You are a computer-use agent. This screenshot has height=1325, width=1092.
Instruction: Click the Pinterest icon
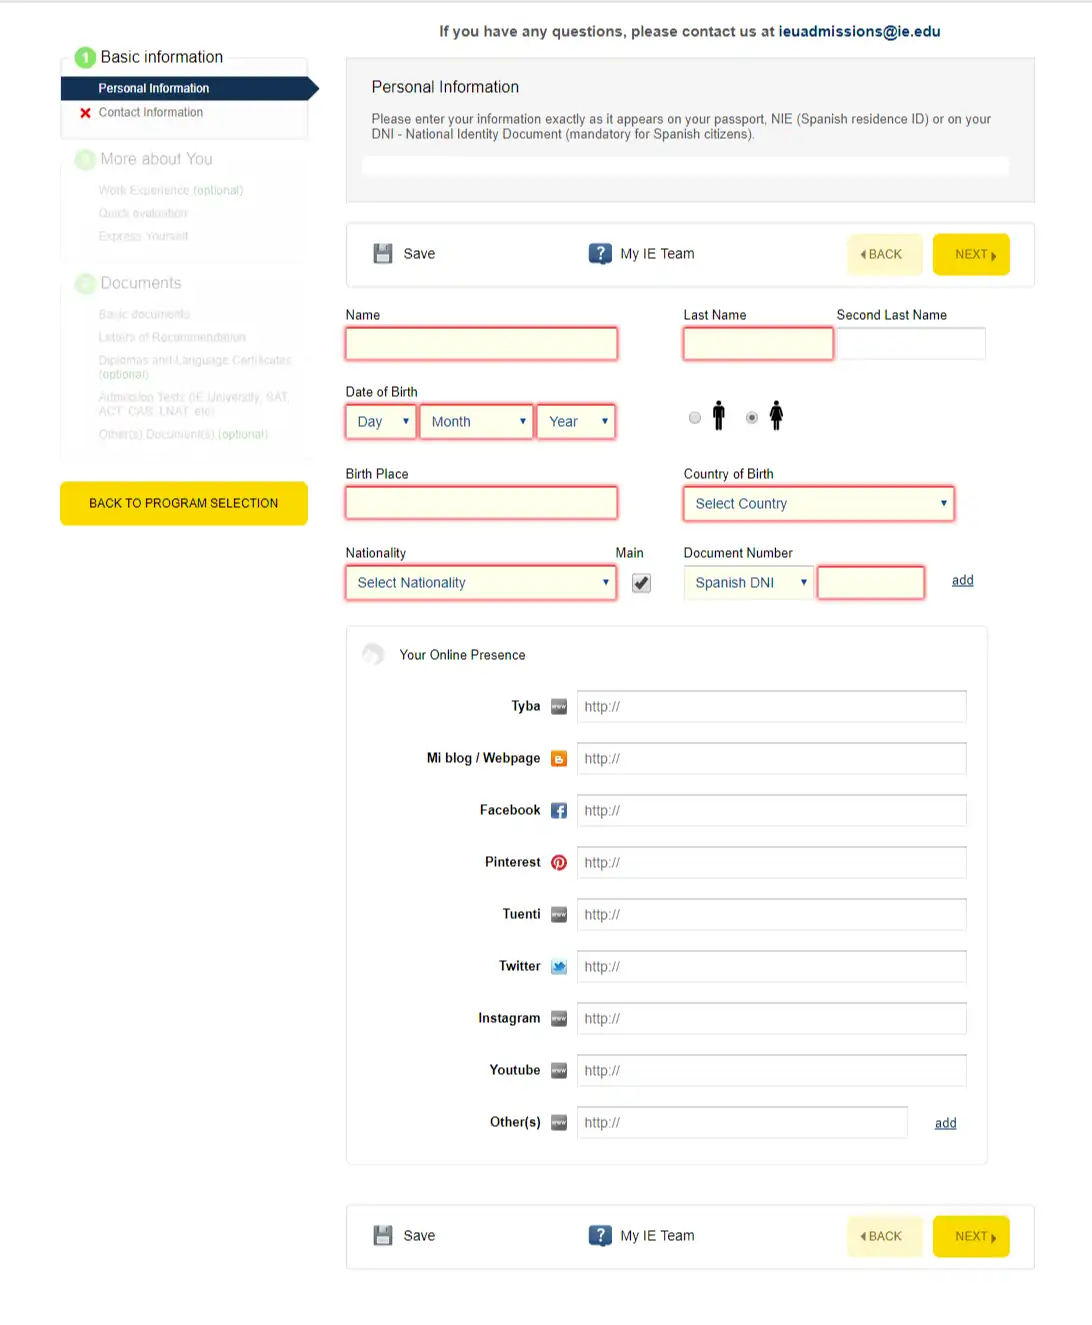coord(559,863)
